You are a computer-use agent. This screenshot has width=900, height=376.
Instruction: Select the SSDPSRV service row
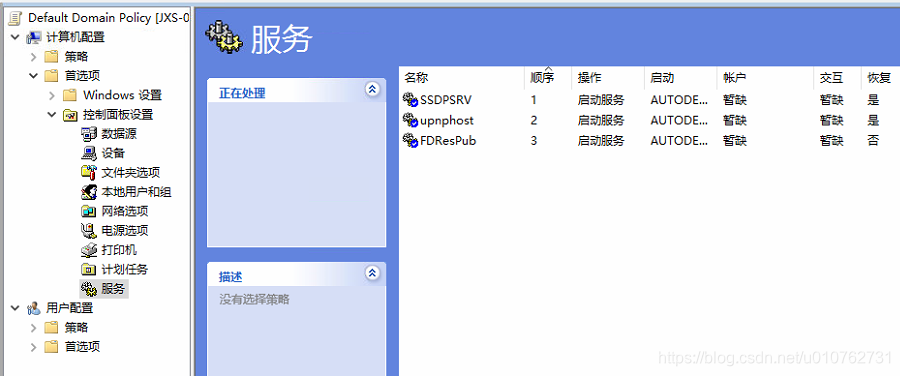click(x=650, y=100)
